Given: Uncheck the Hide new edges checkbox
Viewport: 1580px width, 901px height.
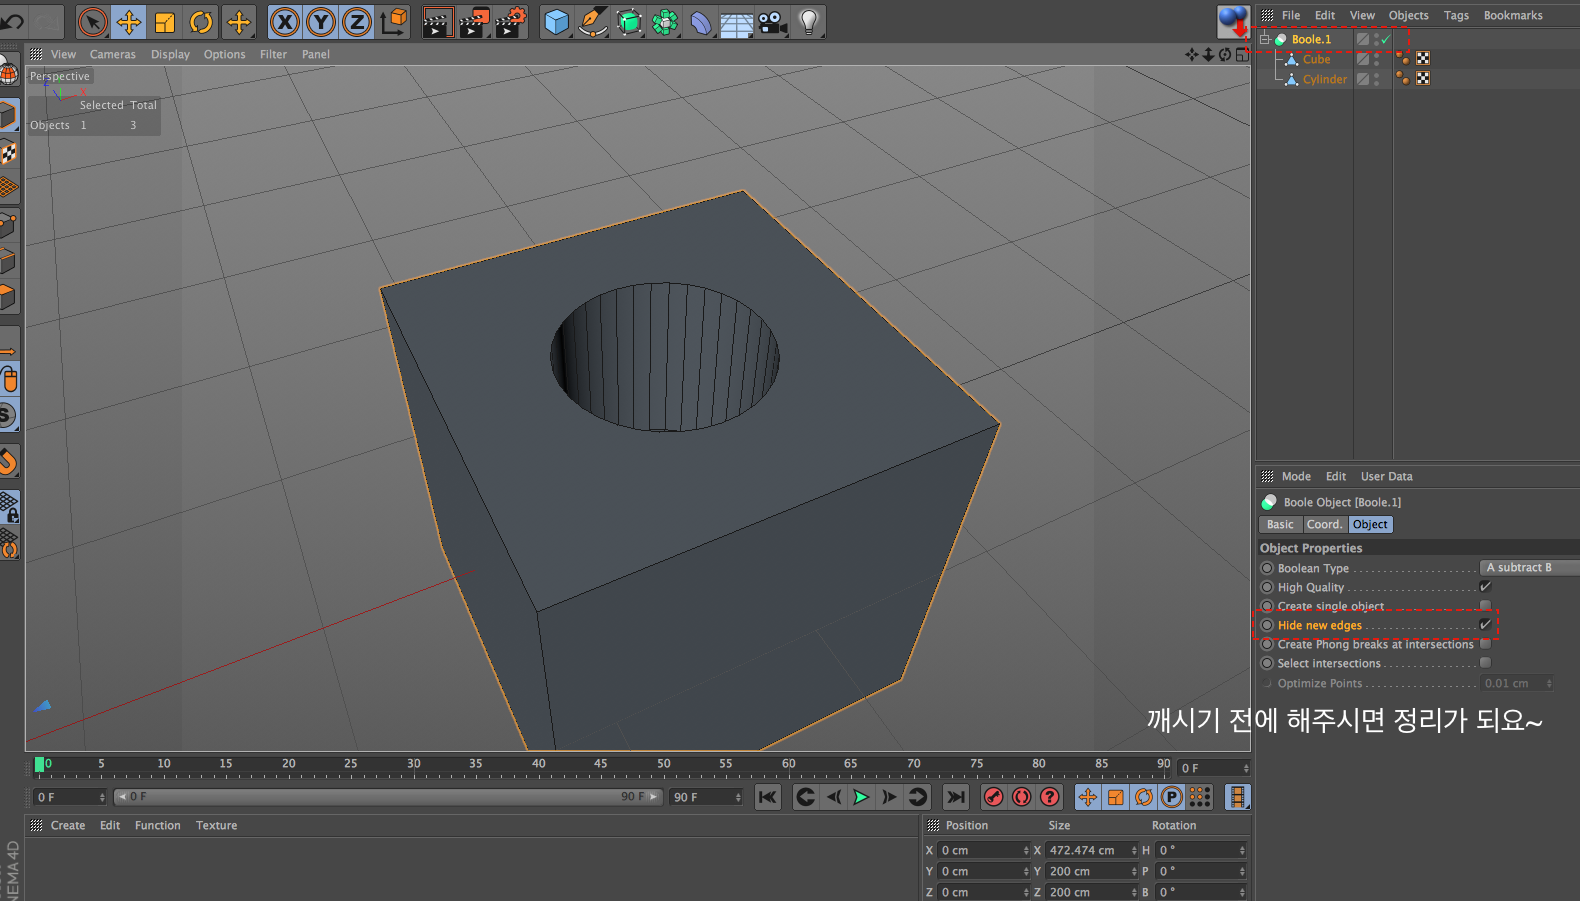Looking at the screenshot, I should click(1485, 625).
